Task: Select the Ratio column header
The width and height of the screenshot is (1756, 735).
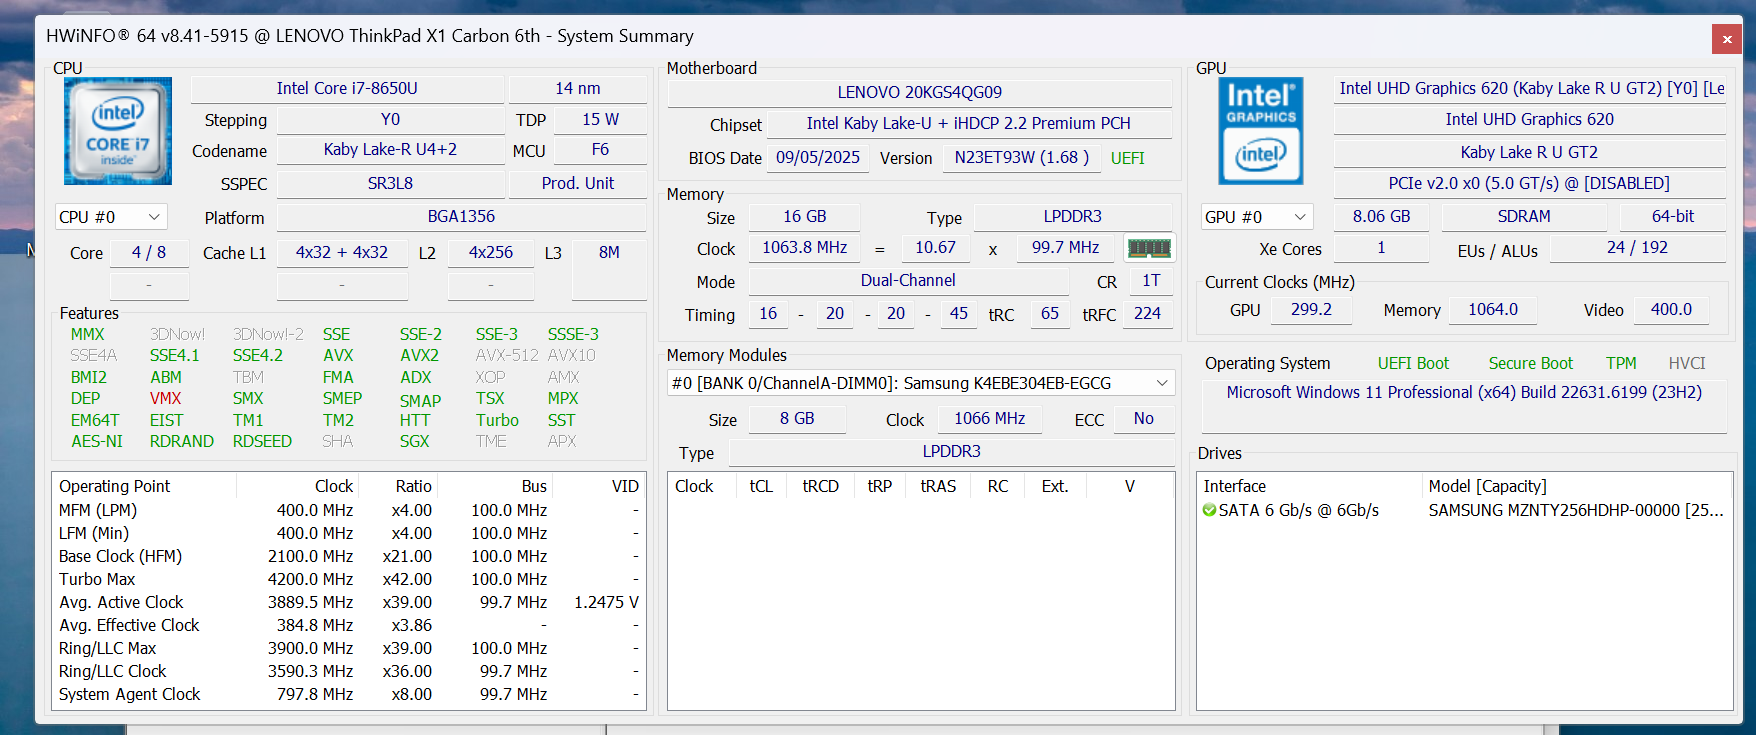Action: click(398, 486)
